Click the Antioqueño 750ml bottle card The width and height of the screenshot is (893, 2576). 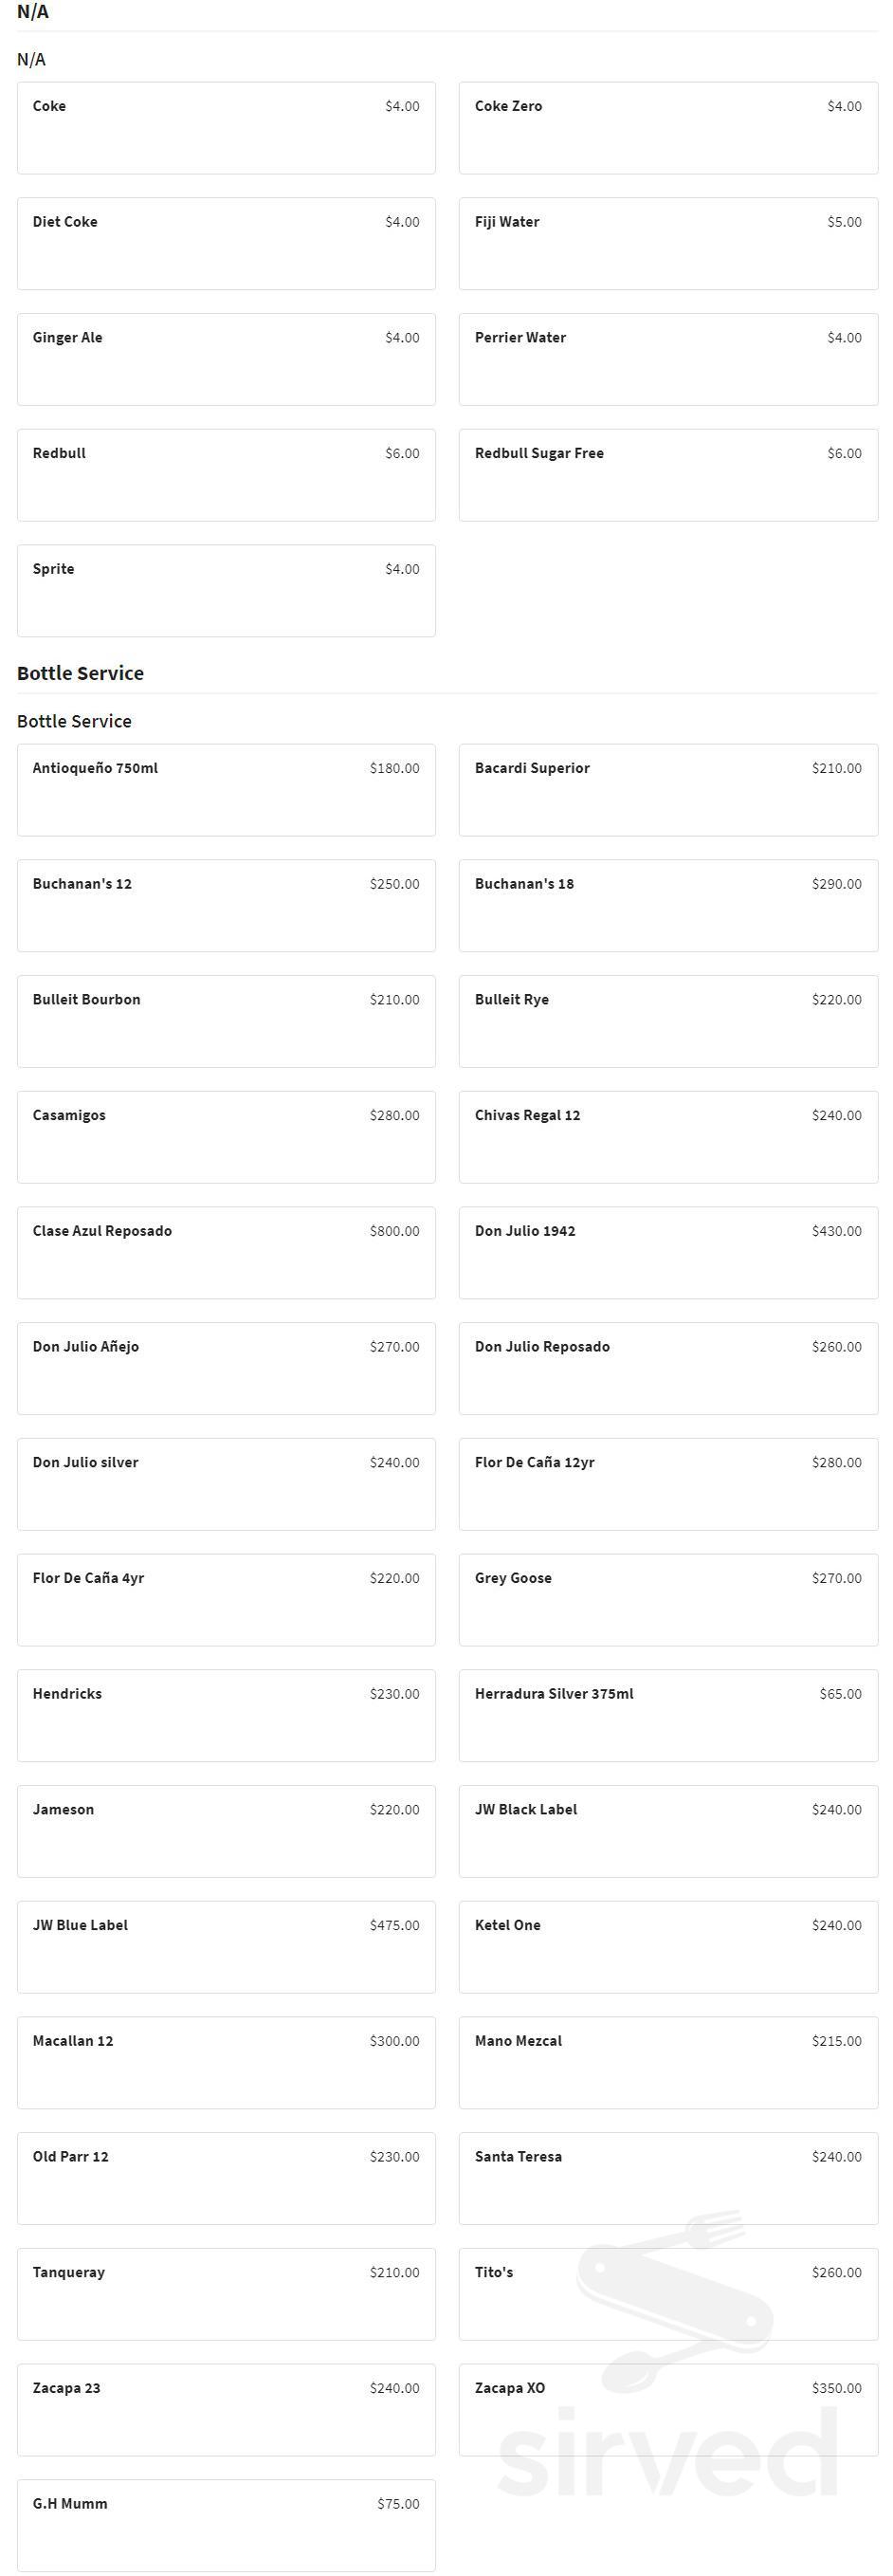[226, 790]
